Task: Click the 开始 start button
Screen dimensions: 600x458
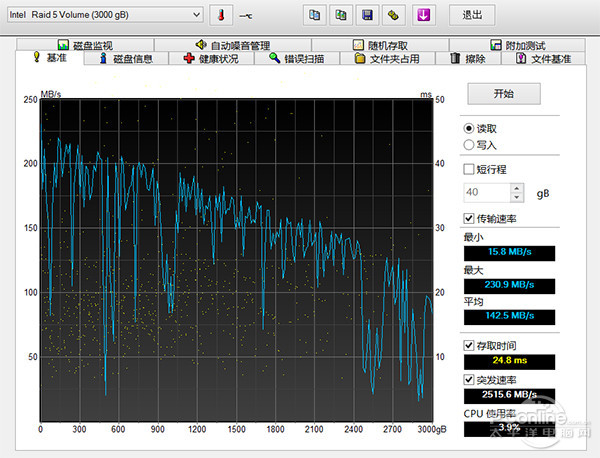Action: tap(503, 93)
